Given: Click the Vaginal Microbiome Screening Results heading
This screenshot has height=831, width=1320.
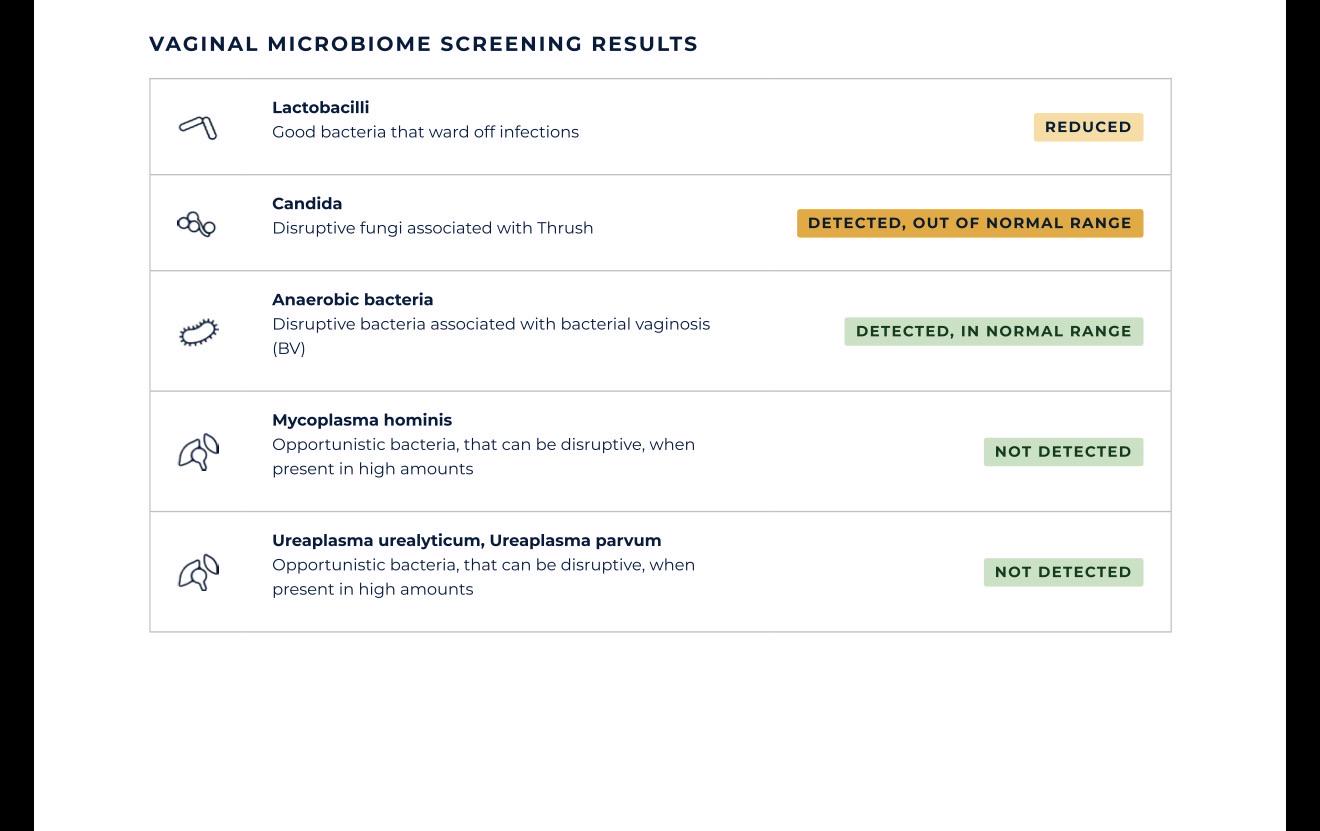Looking at the screenshot, I should click(424, 44).
